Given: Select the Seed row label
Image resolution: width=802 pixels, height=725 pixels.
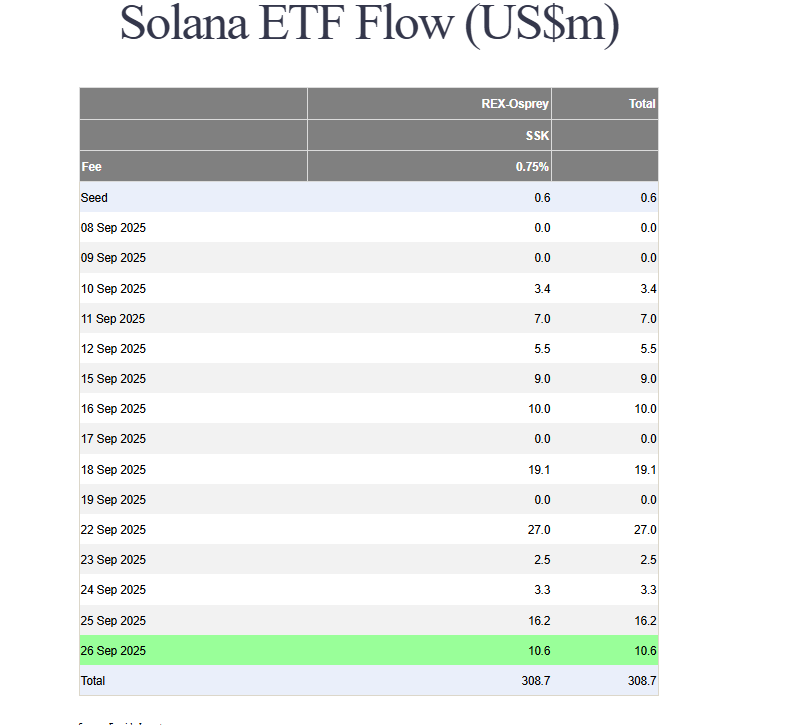Looking at the screenshot, I should [x=94, y=198].
